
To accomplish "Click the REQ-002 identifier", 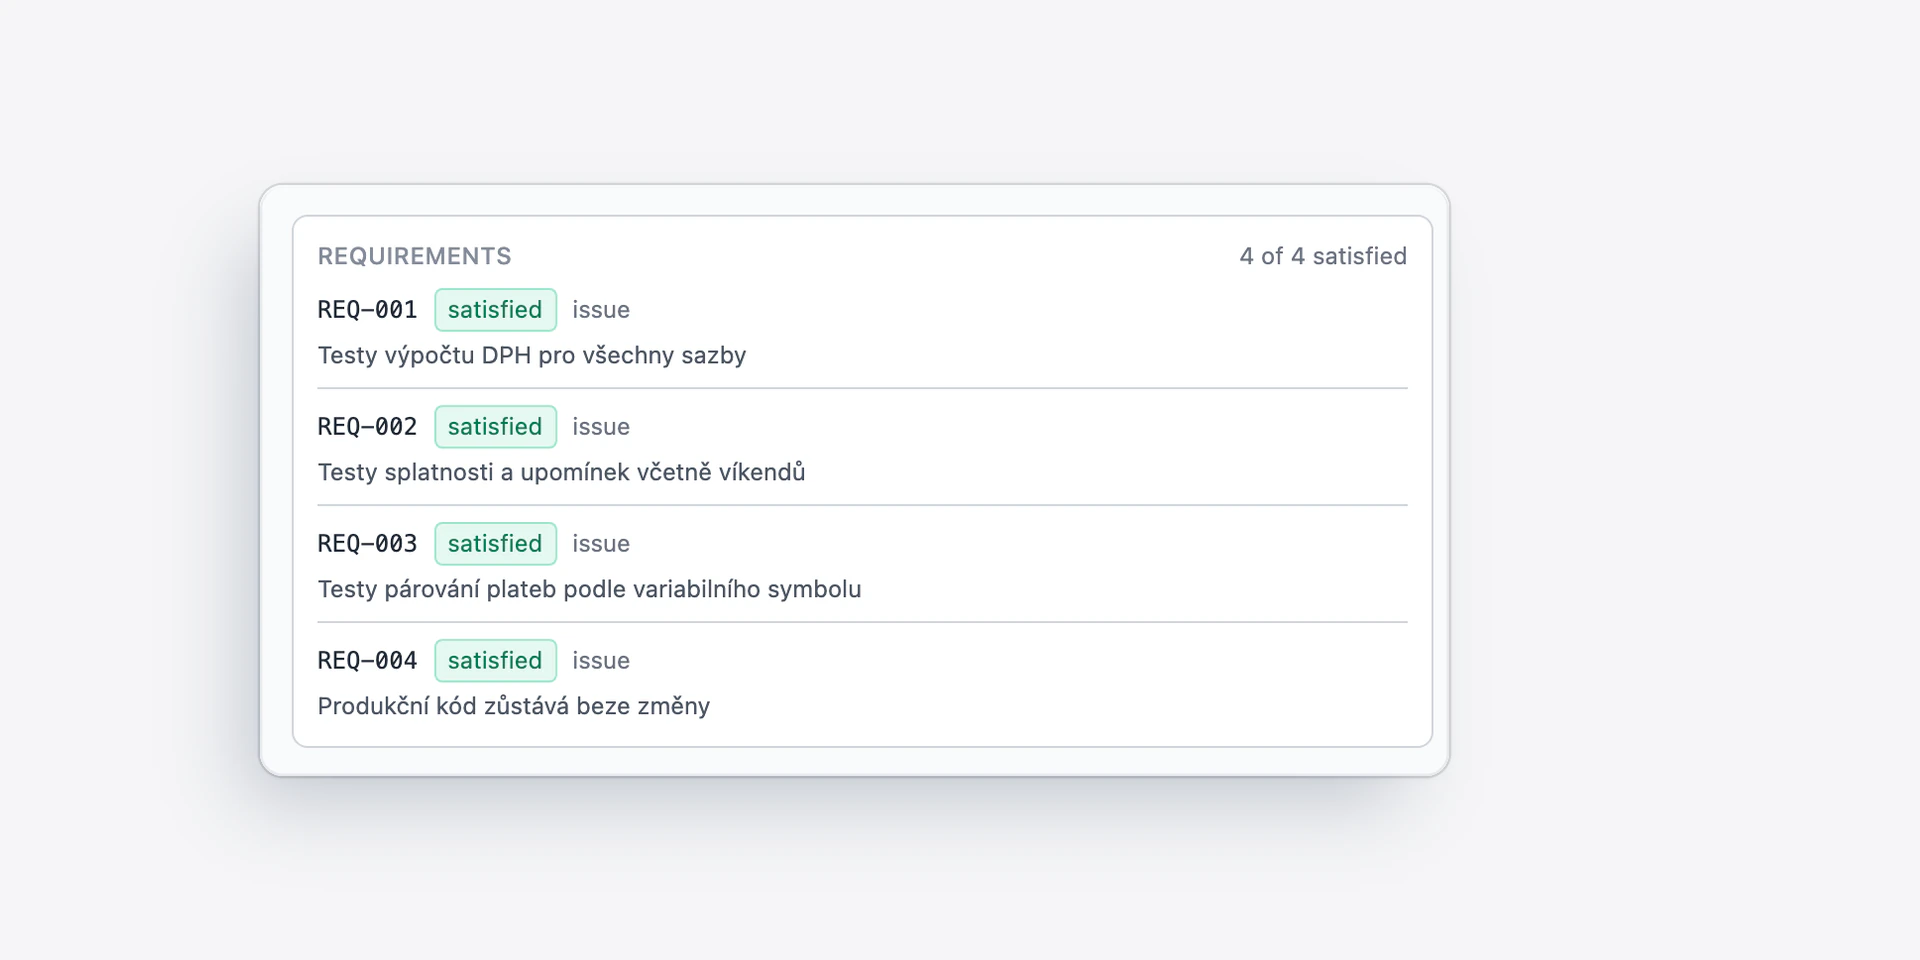I will tap(367, 427).
